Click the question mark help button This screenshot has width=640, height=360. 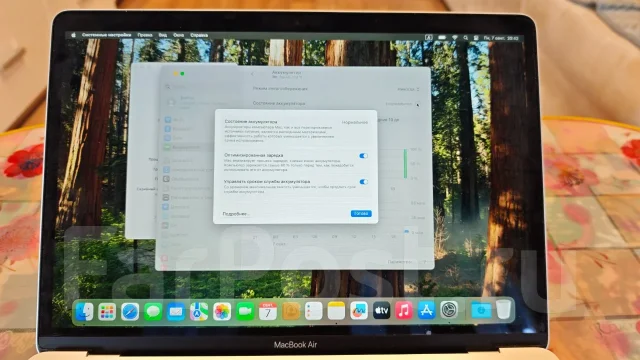point(424,262)
